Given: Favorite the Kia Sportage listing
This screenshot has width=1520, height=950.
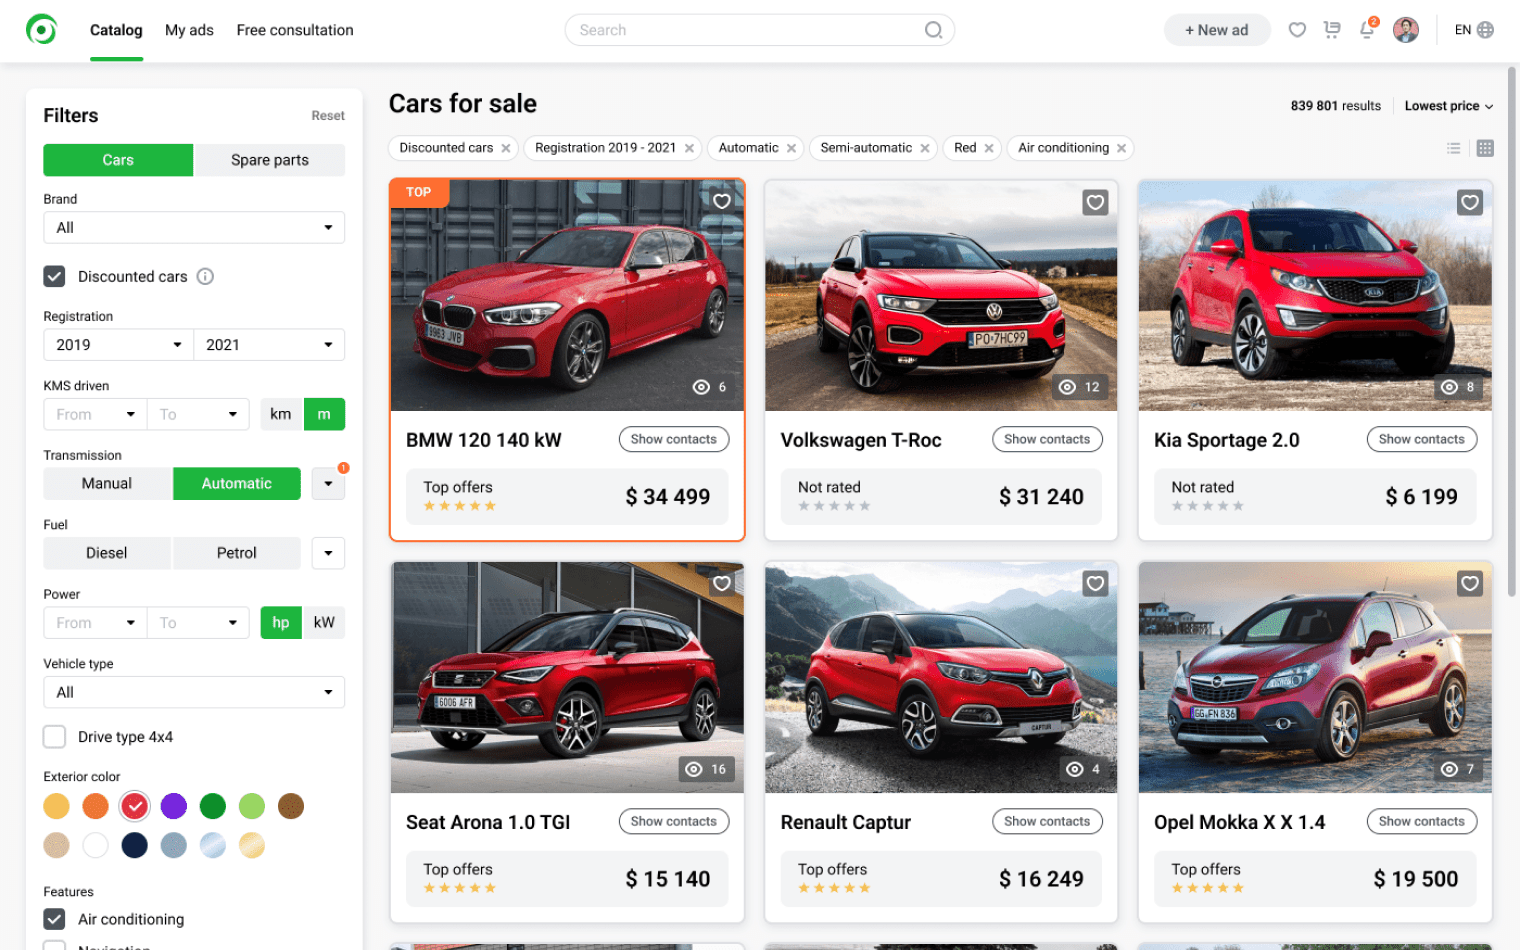Looking at the screenshot, I should (x=1470, y=203).
